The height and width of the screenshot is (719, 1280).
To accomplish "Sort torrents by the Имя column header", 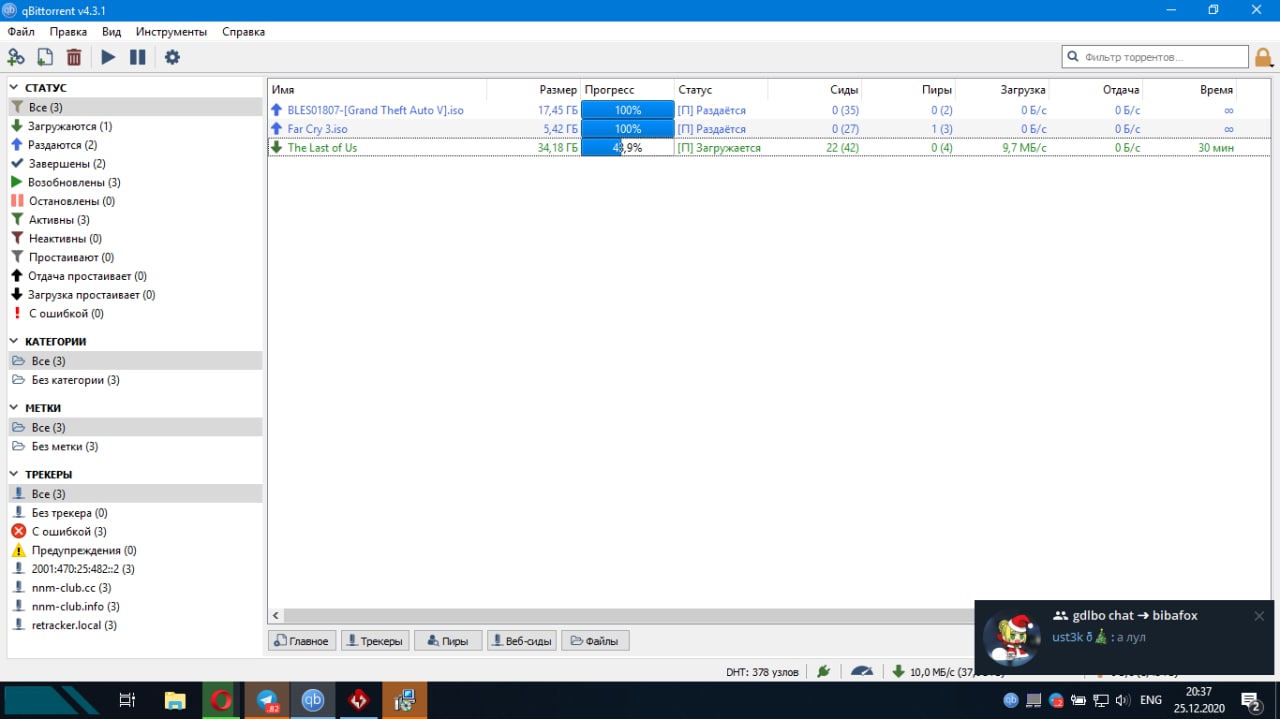I will (x=377, y=90).
